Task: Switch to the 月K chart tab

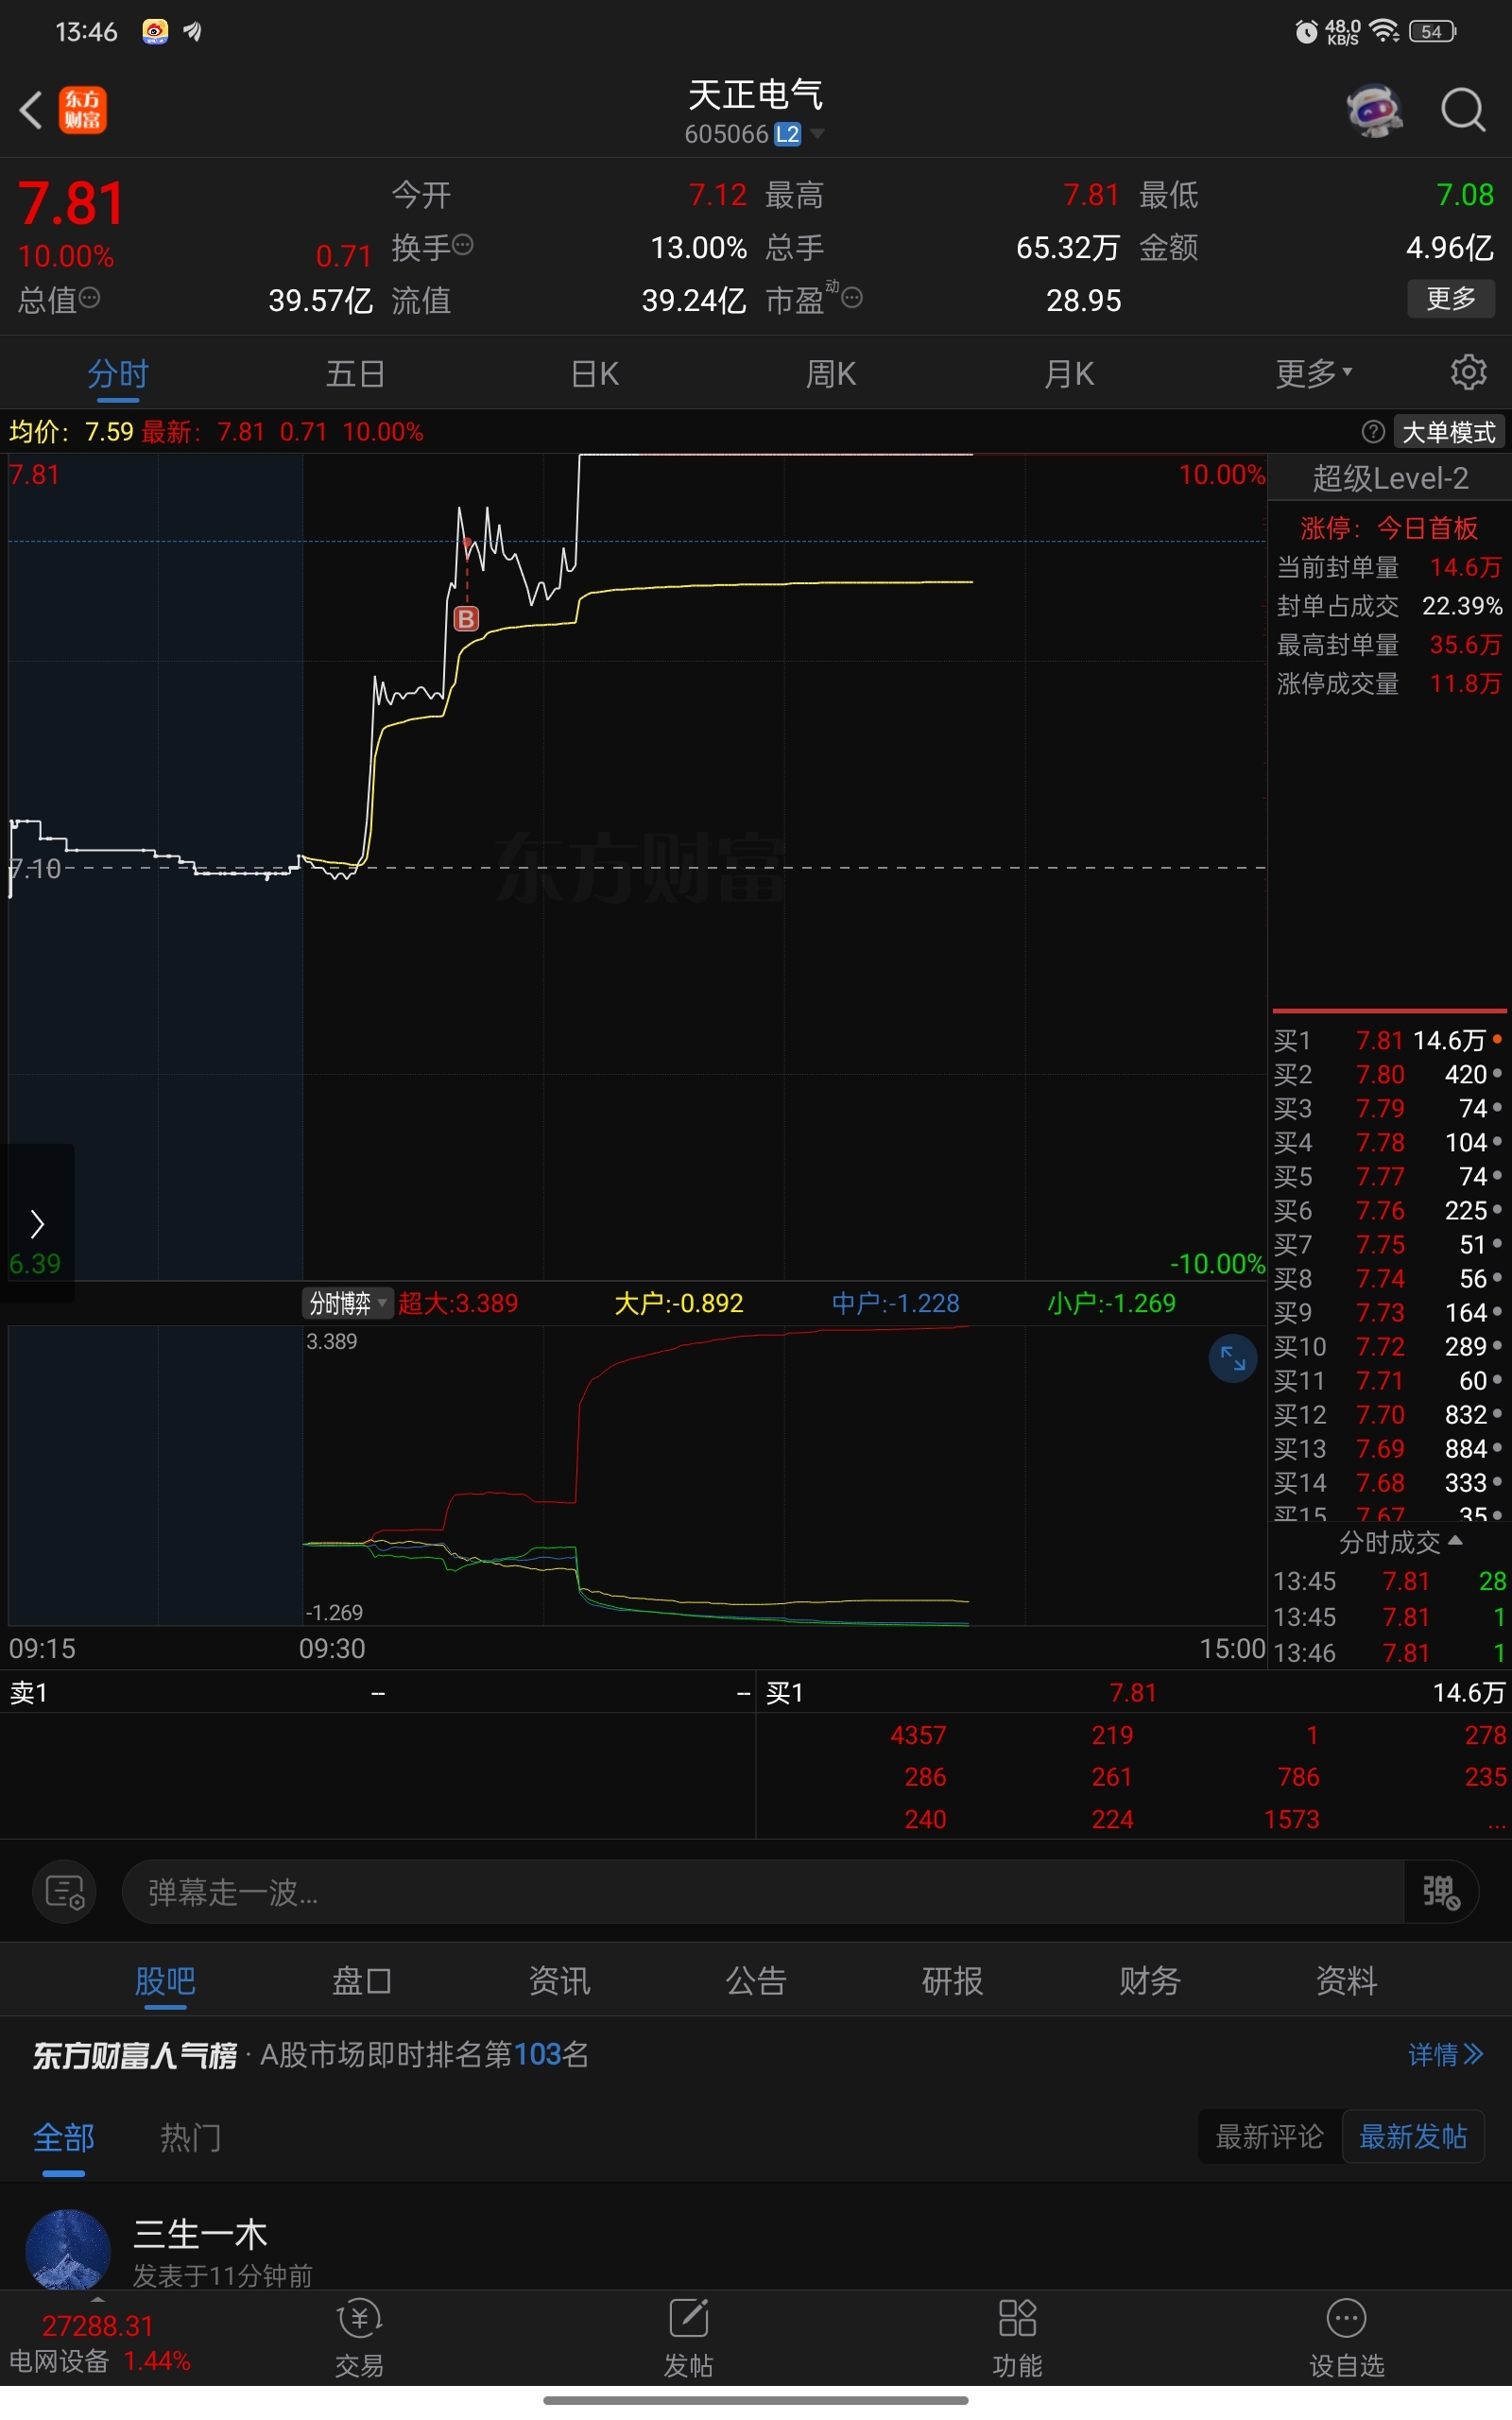Action: click(1069, 373)
